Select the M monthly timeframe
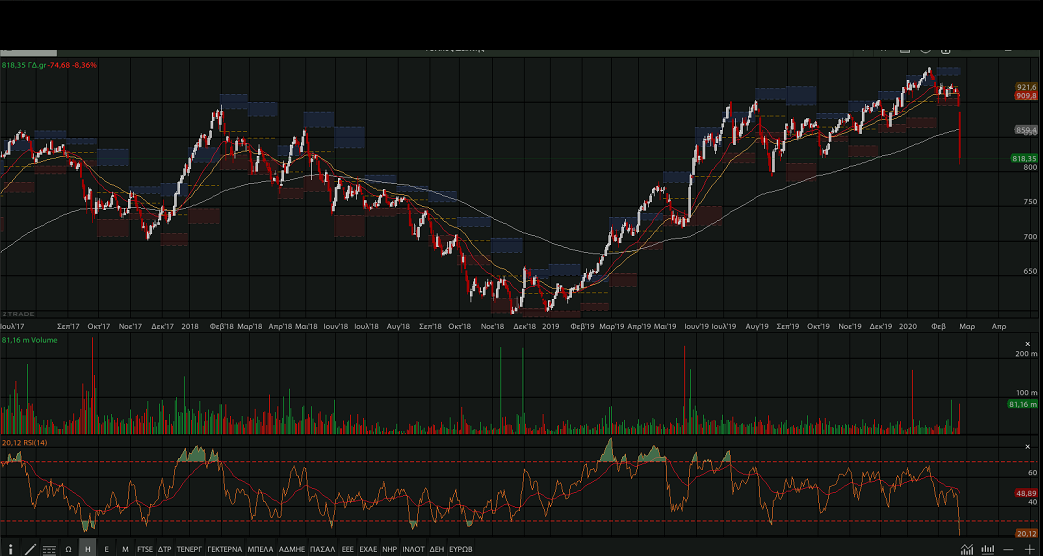The image size is (1043, 556). [125, 549]
